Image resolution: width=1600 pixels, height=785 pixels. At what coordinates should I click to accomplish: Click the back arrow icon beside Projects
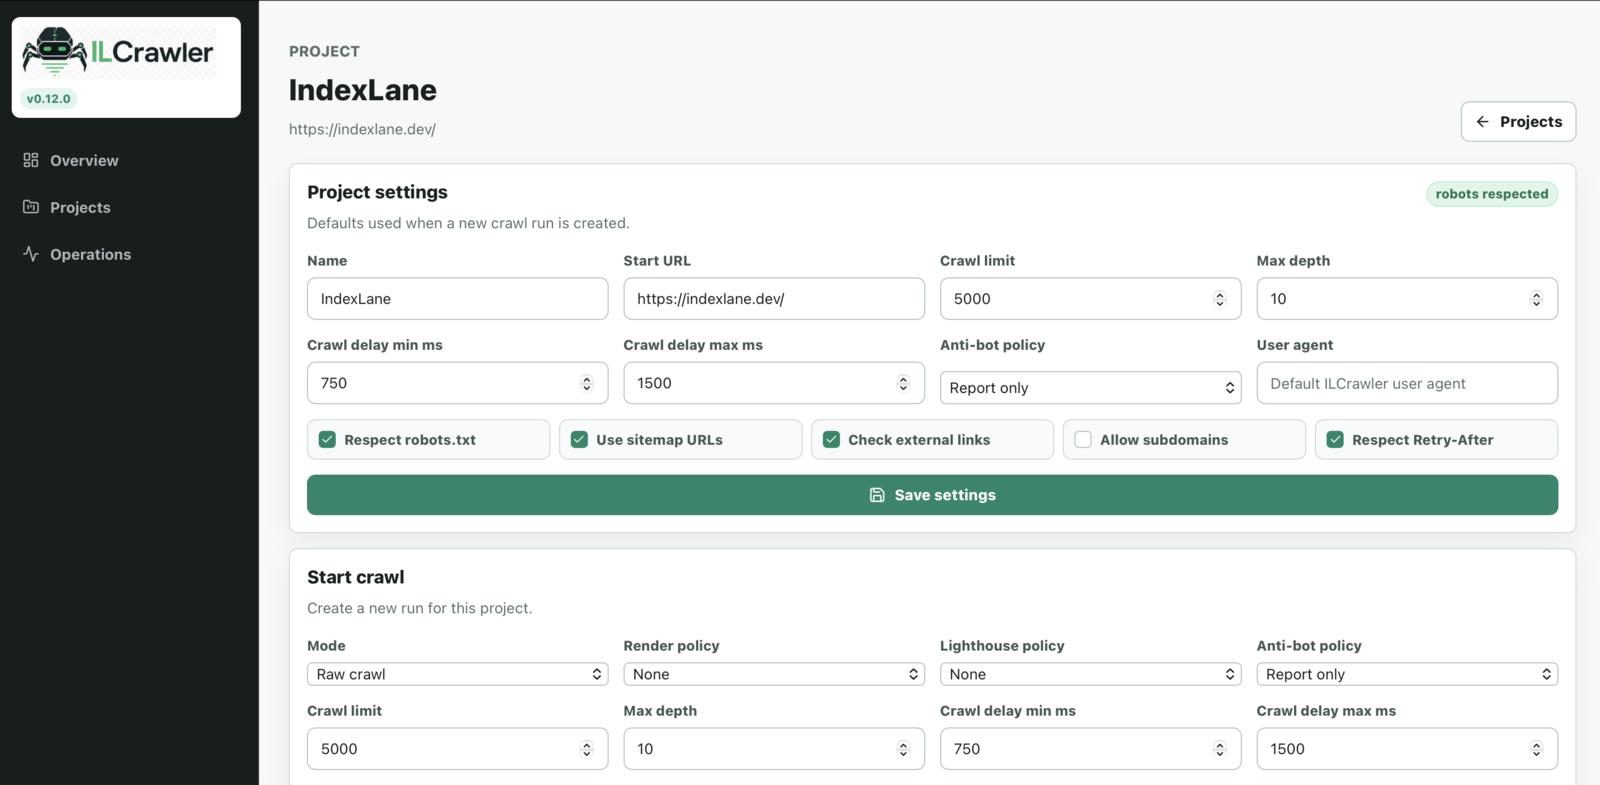(1482, 122)
